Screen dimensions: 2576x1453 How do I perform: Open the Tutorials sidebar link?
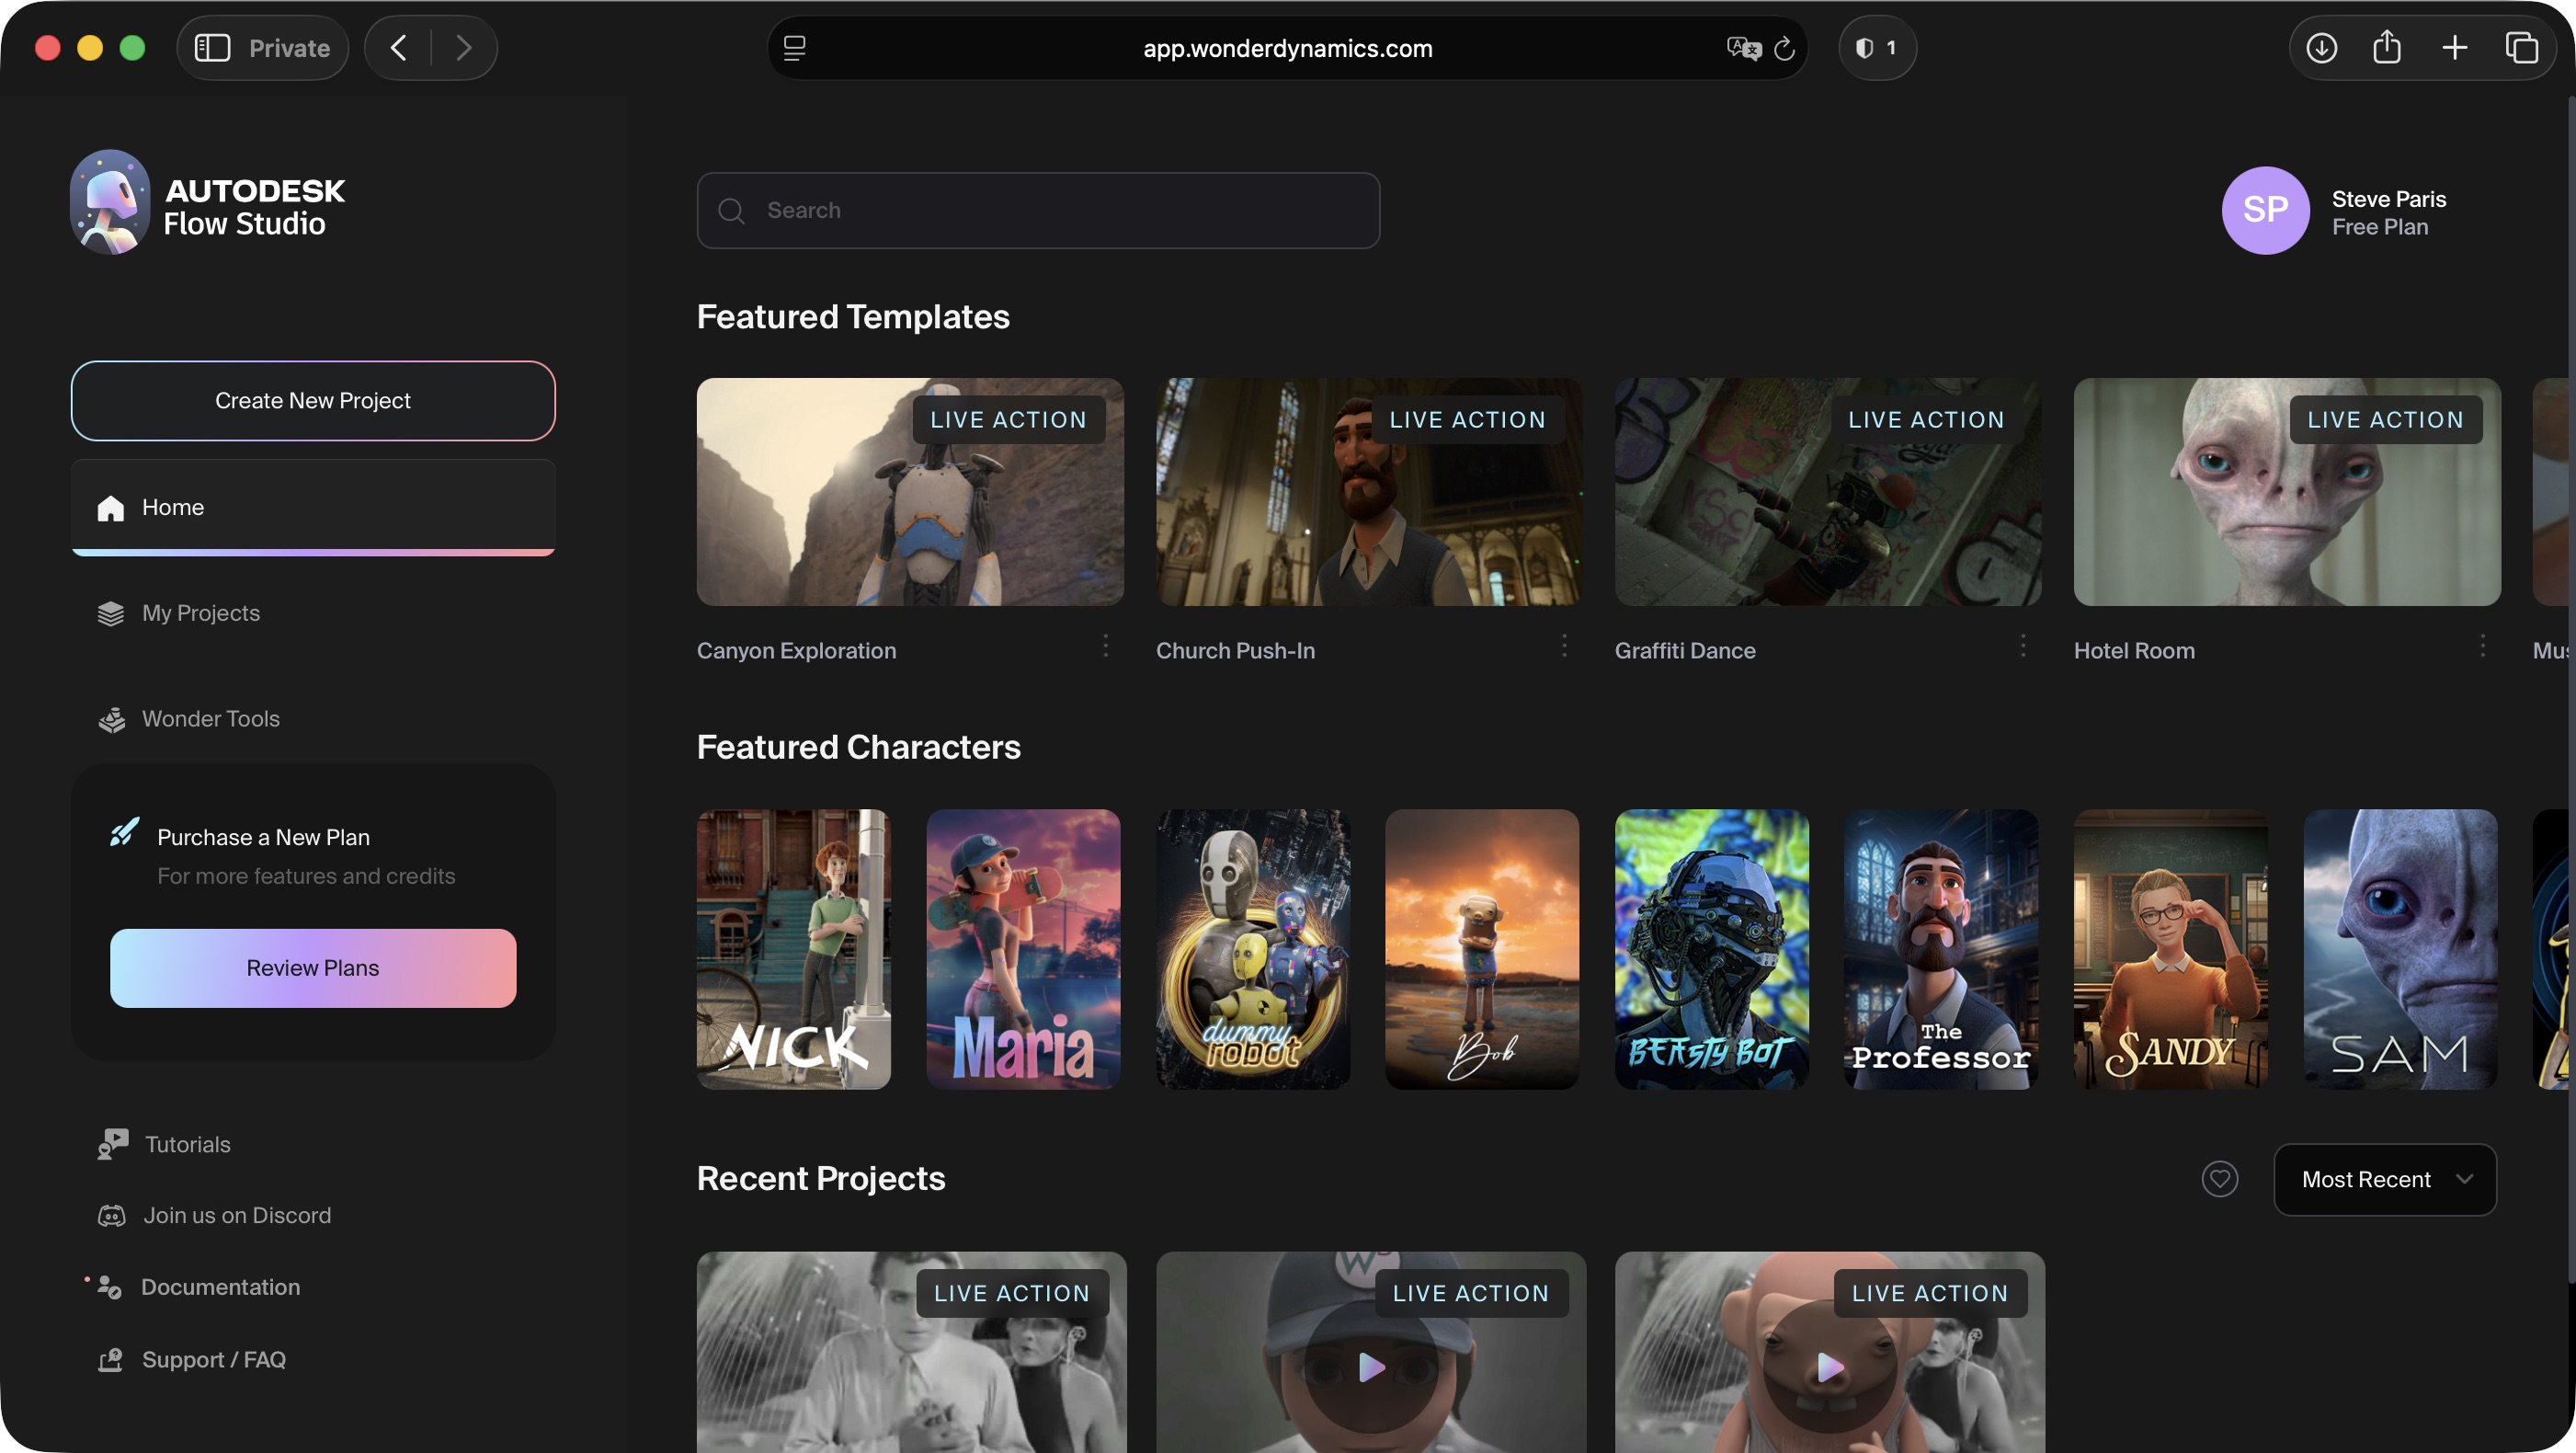point(187,1144)
